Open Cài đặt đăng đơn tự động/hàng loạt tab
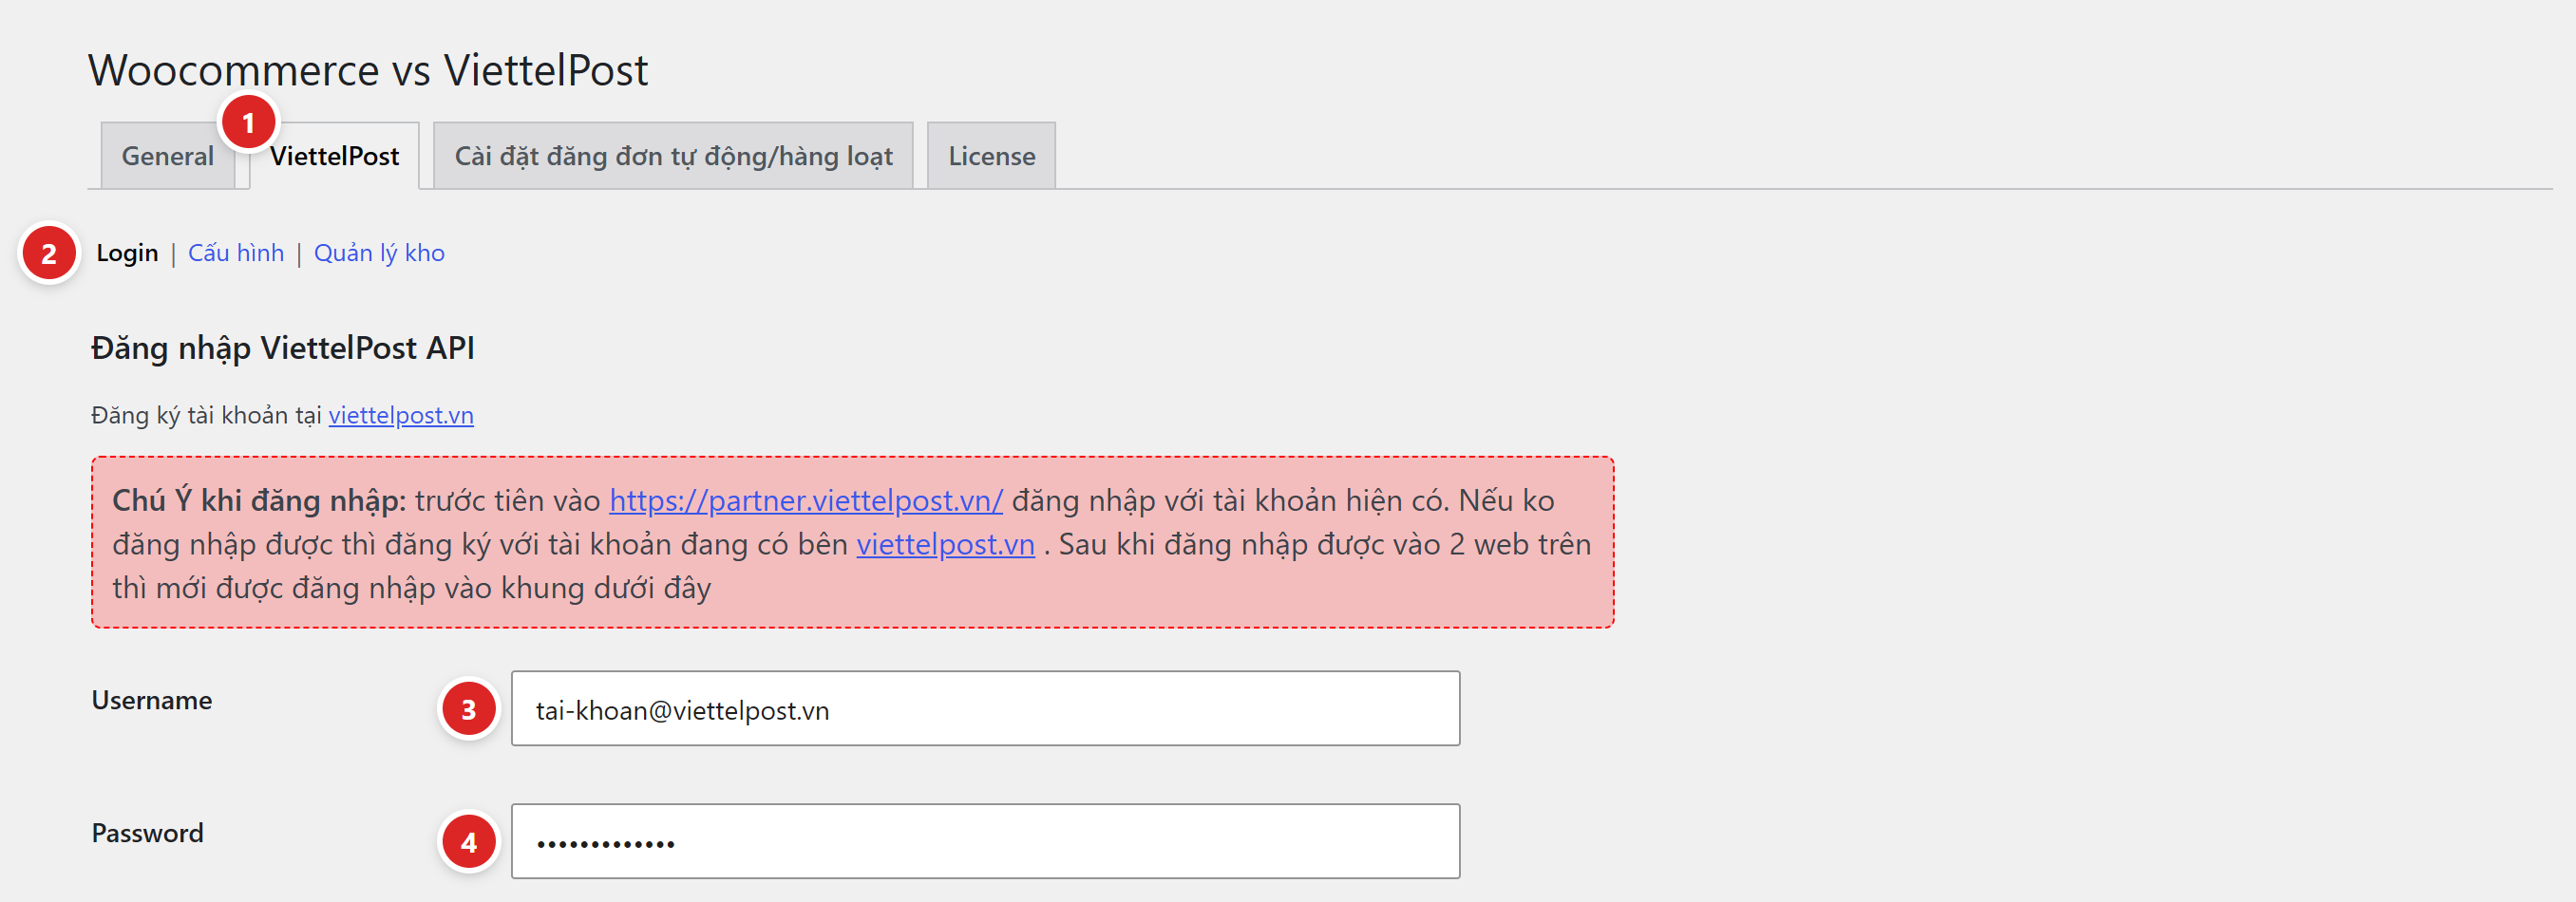The width and height of the screenshot is (2576, 902). 673,156
